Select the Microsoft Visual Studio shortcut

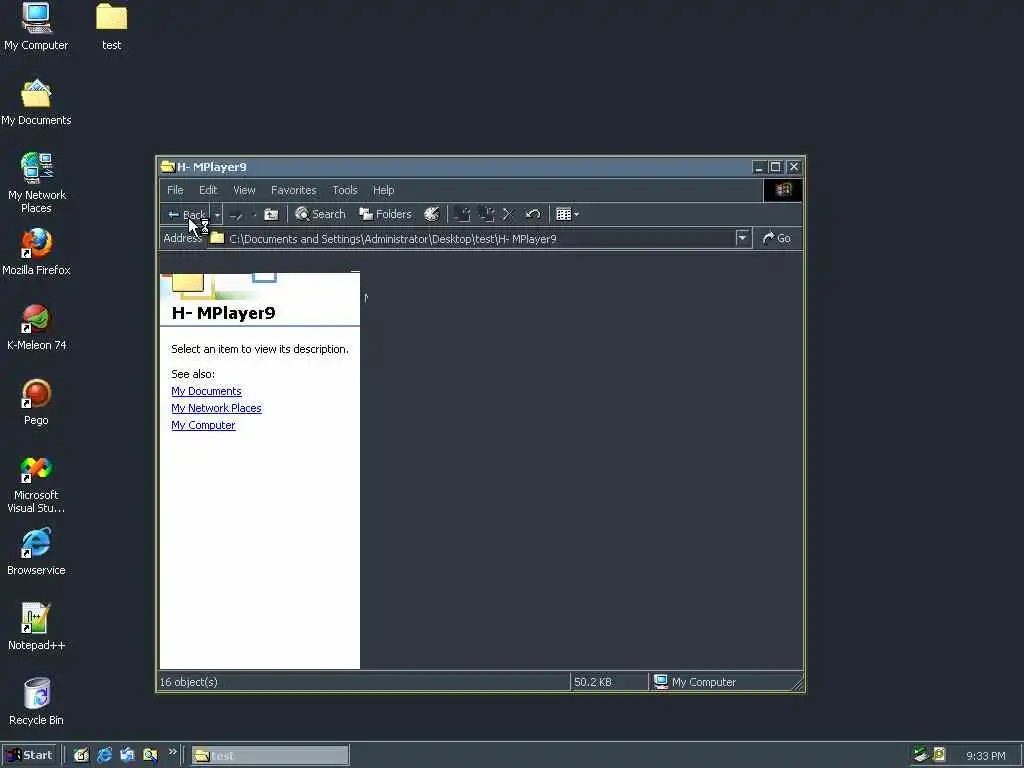36,485
